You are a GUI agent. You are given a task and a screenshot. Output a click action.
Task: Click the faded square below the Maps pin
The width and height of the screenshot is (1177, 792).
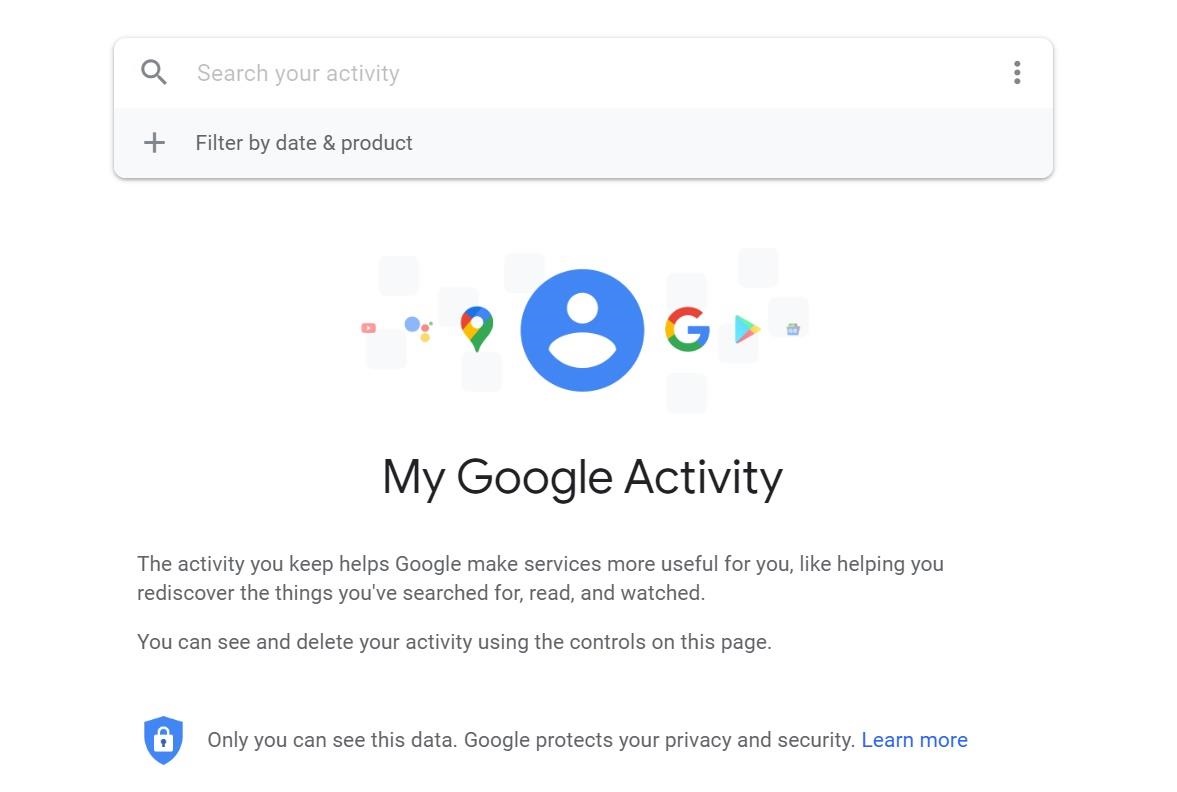point(481,372)
